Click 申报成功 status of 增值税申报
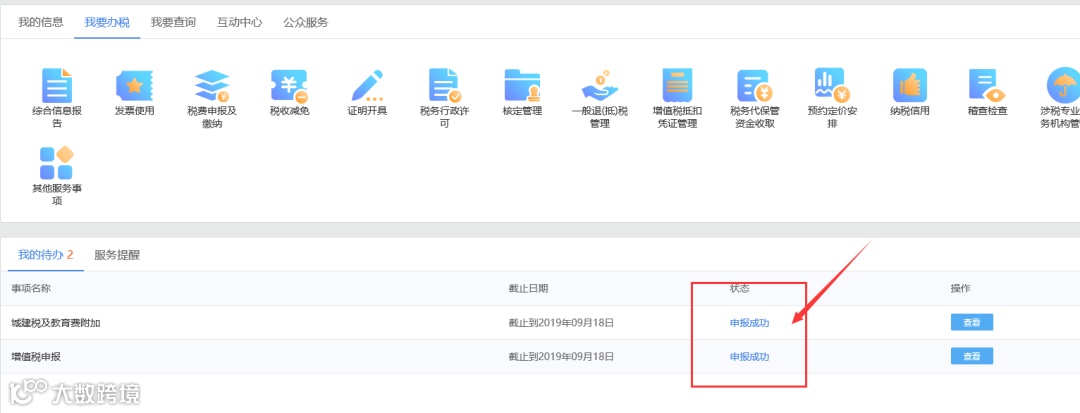1080x413 pixels. pos(749,357)
